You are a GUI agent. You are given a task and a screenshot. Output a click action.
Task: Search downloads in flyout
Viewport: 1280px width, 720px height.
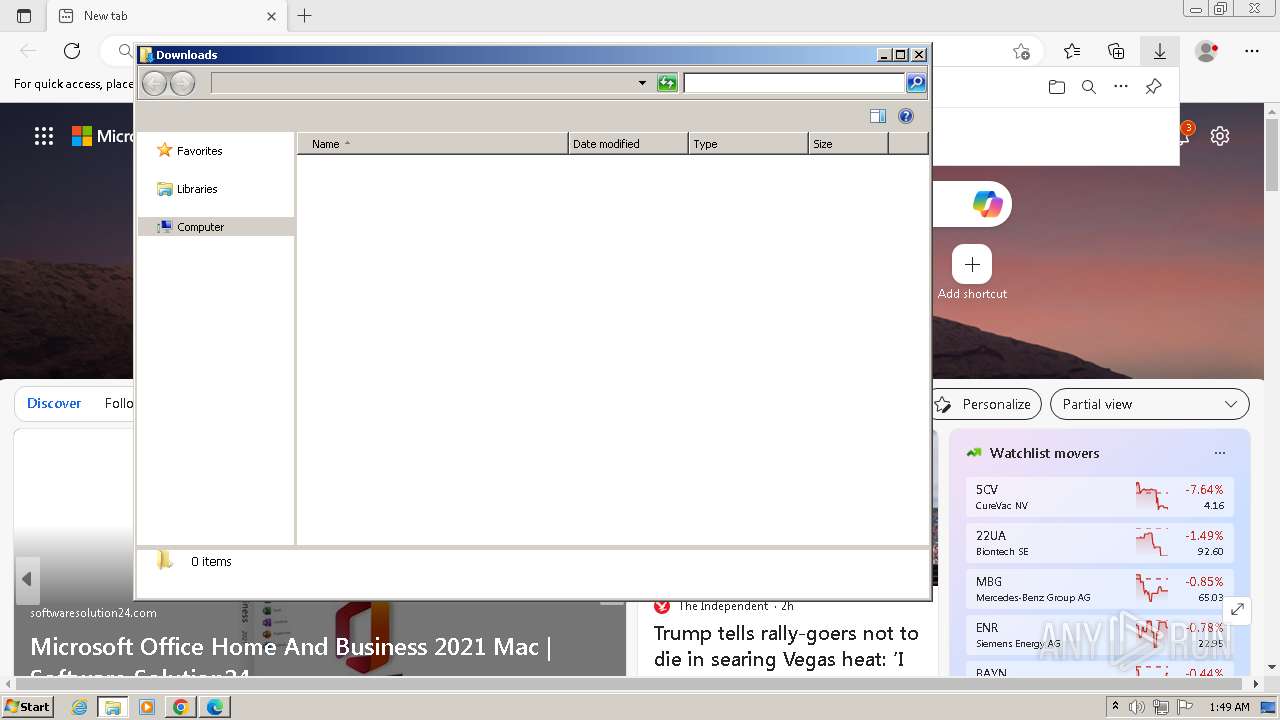coord(1089,87)
